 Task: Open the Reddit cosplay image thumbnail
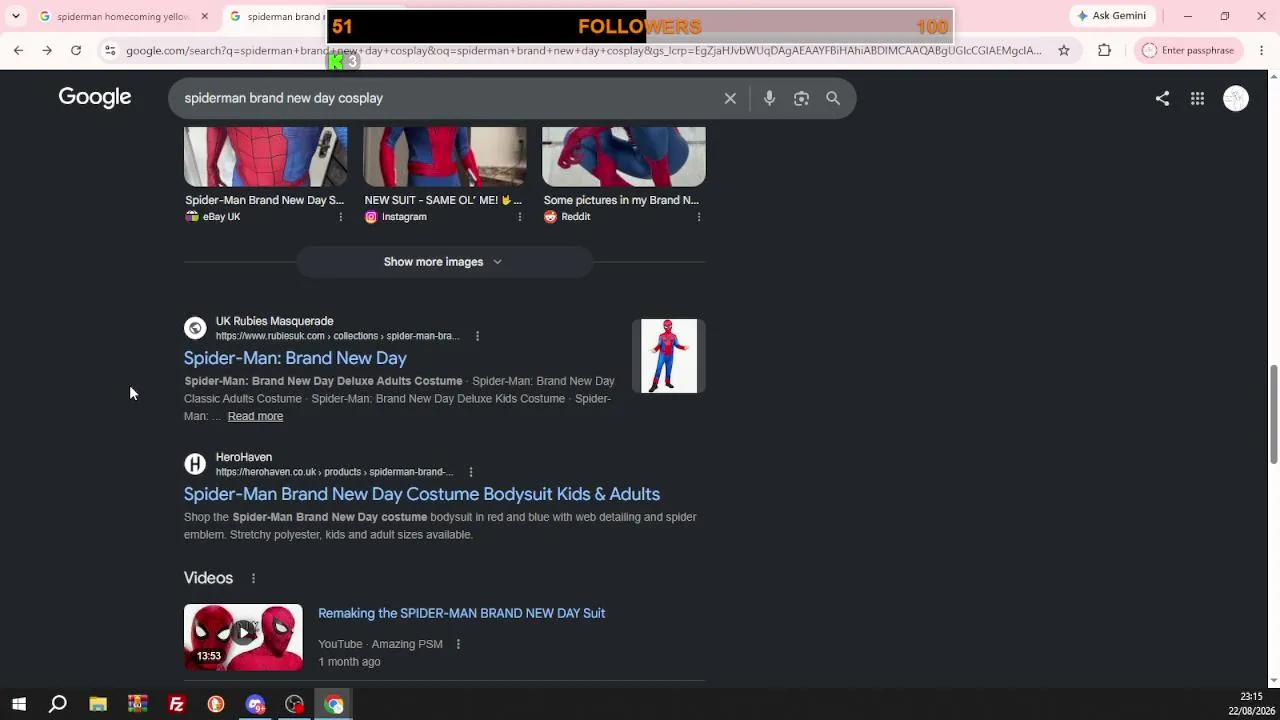[x=624, y=156]
